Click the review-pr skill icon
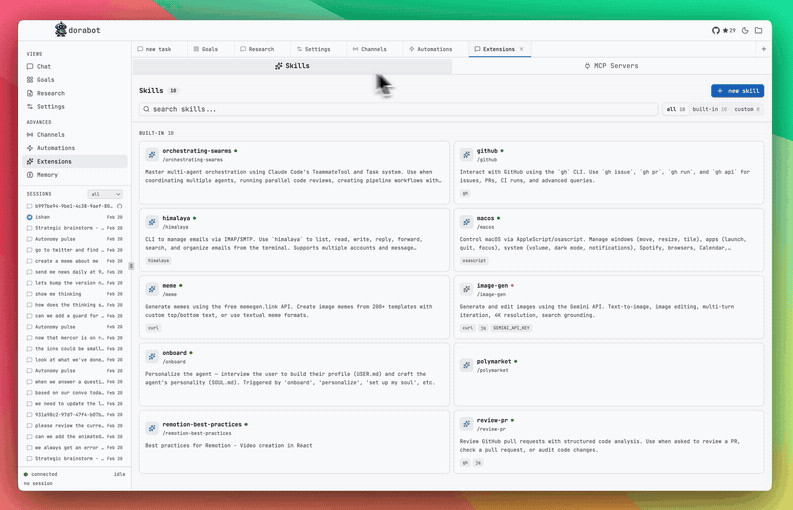The image size is (793, 510). (x=466, y=424)
